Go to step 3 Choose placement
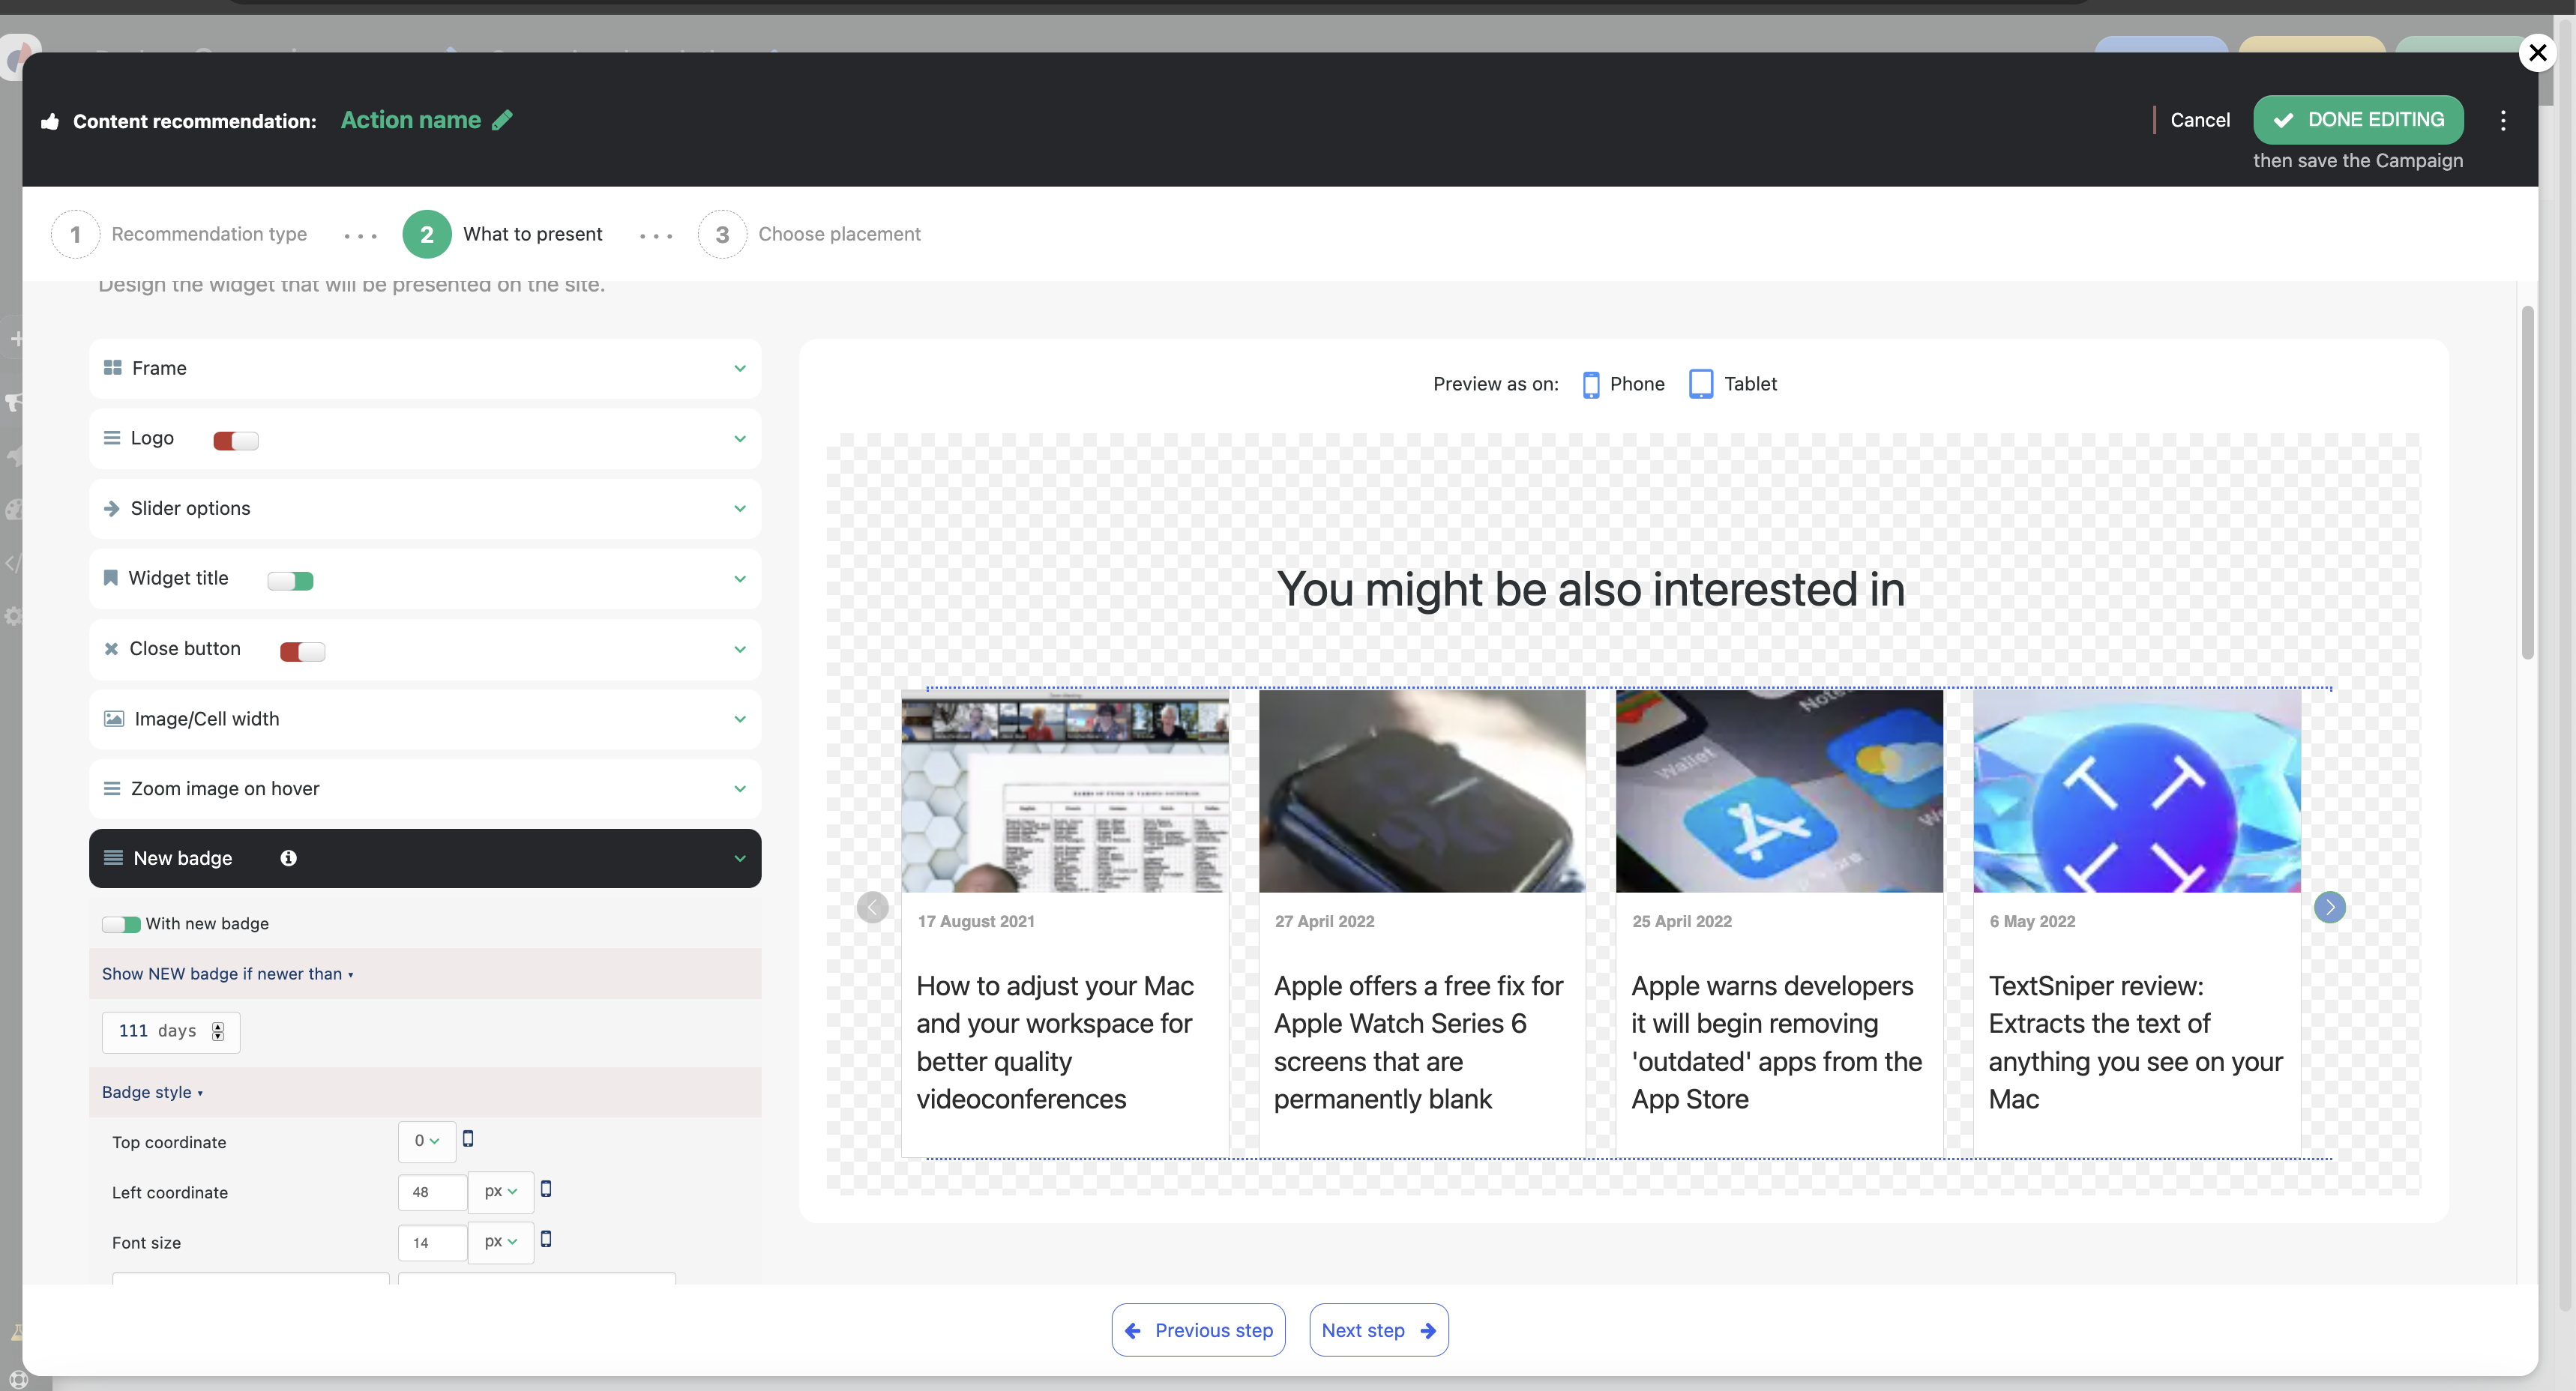The width and height of the screenshot is (2576, 1391). (810, 234)
